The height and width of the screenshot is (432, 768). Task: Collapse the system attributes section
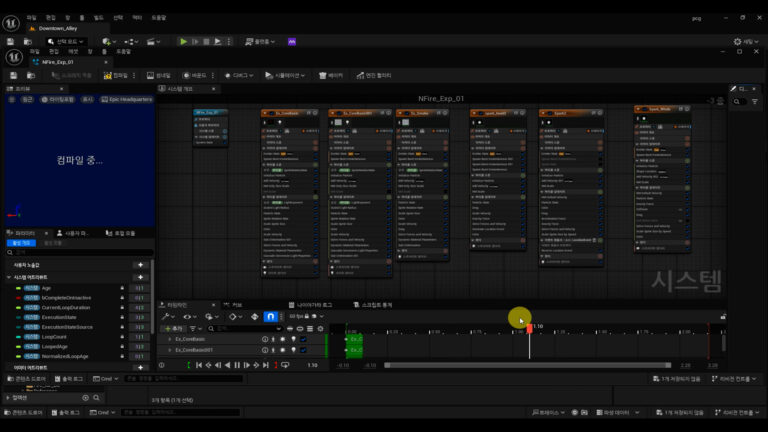click(7, 277)
